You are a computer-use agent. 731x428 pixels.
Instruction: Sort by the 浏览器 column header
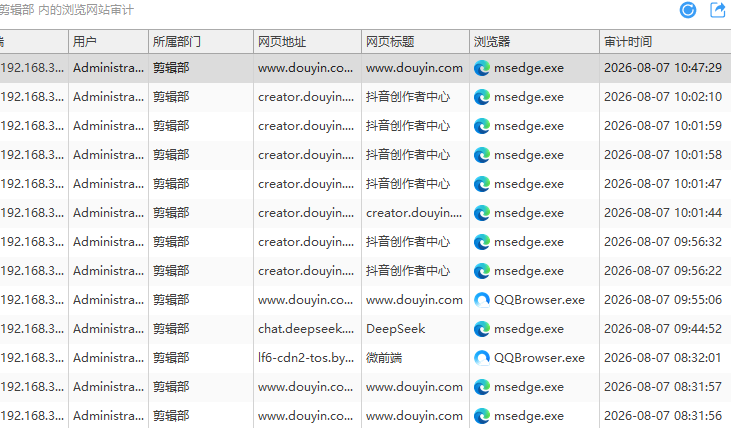point(534,41)
